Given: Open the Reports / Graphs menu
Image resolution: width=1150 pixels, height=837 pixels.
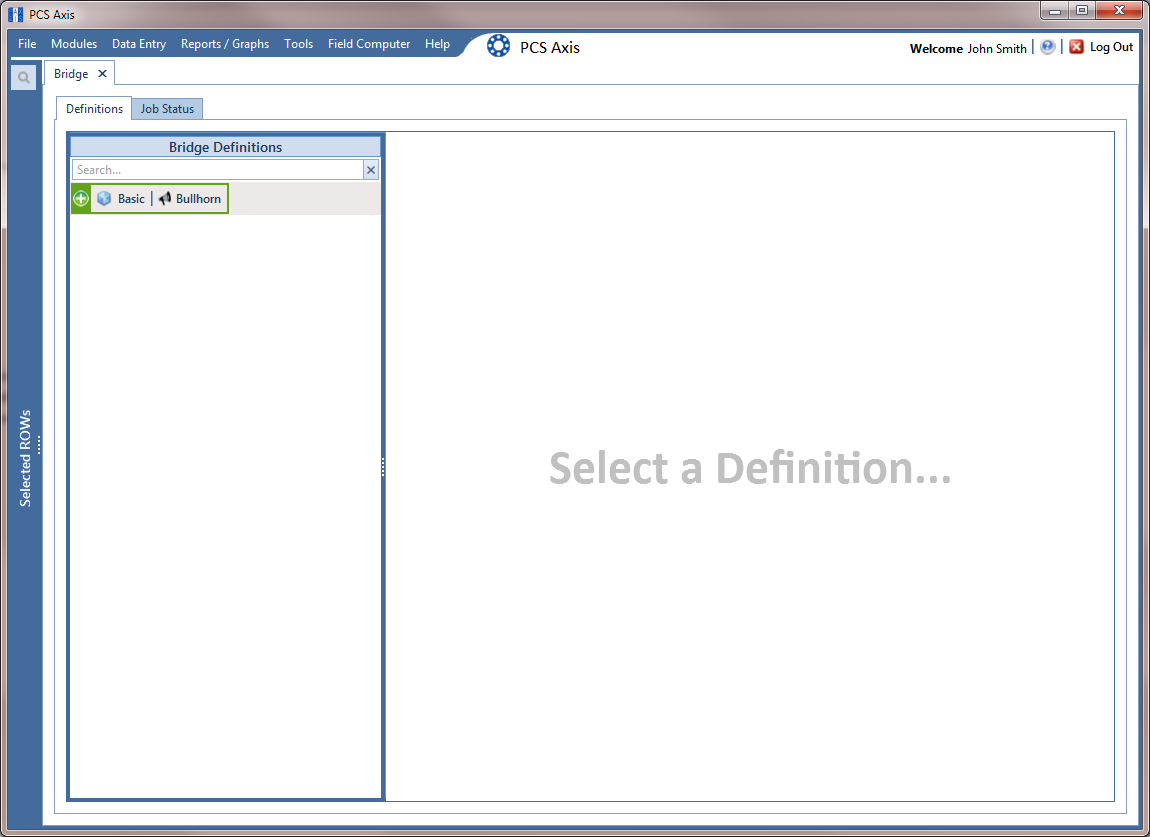Looking at the screenshot, I should 225,44.
